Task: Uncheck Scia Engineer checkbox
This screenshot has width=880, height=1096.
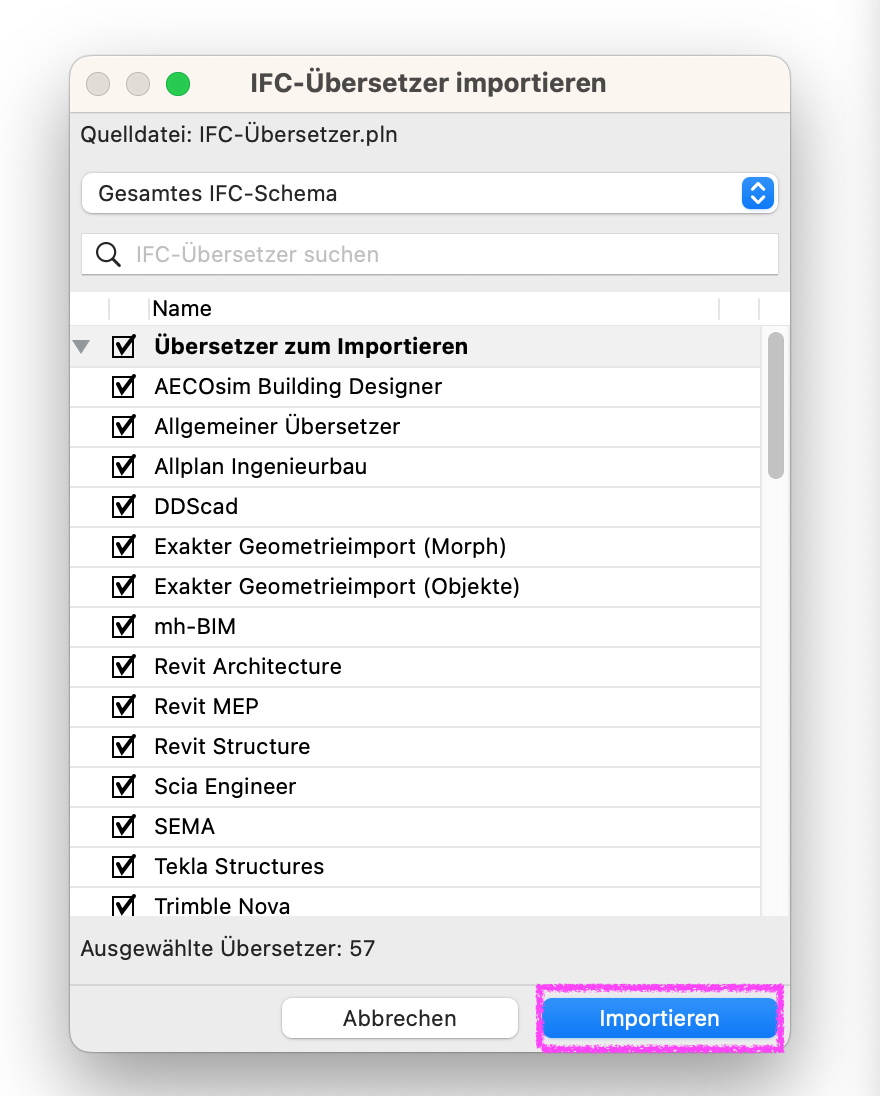Action: [124, 786]
